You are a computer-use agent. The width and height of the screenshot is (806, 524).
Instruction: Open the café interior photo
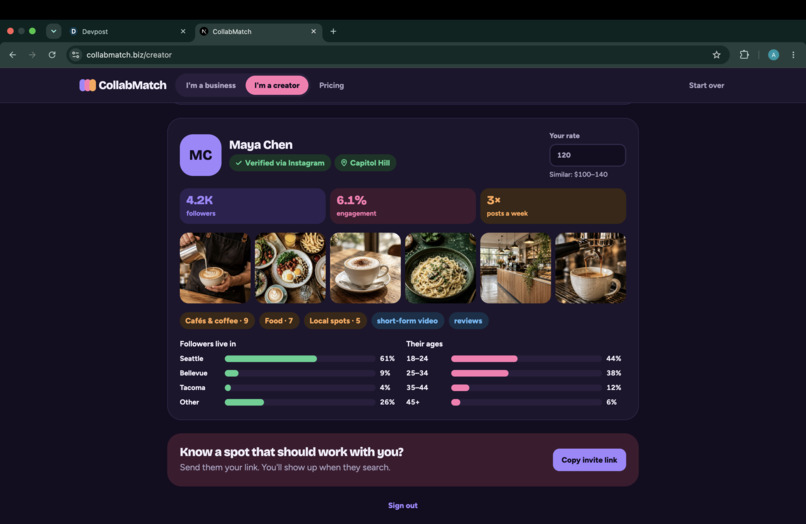click(515, 268)
